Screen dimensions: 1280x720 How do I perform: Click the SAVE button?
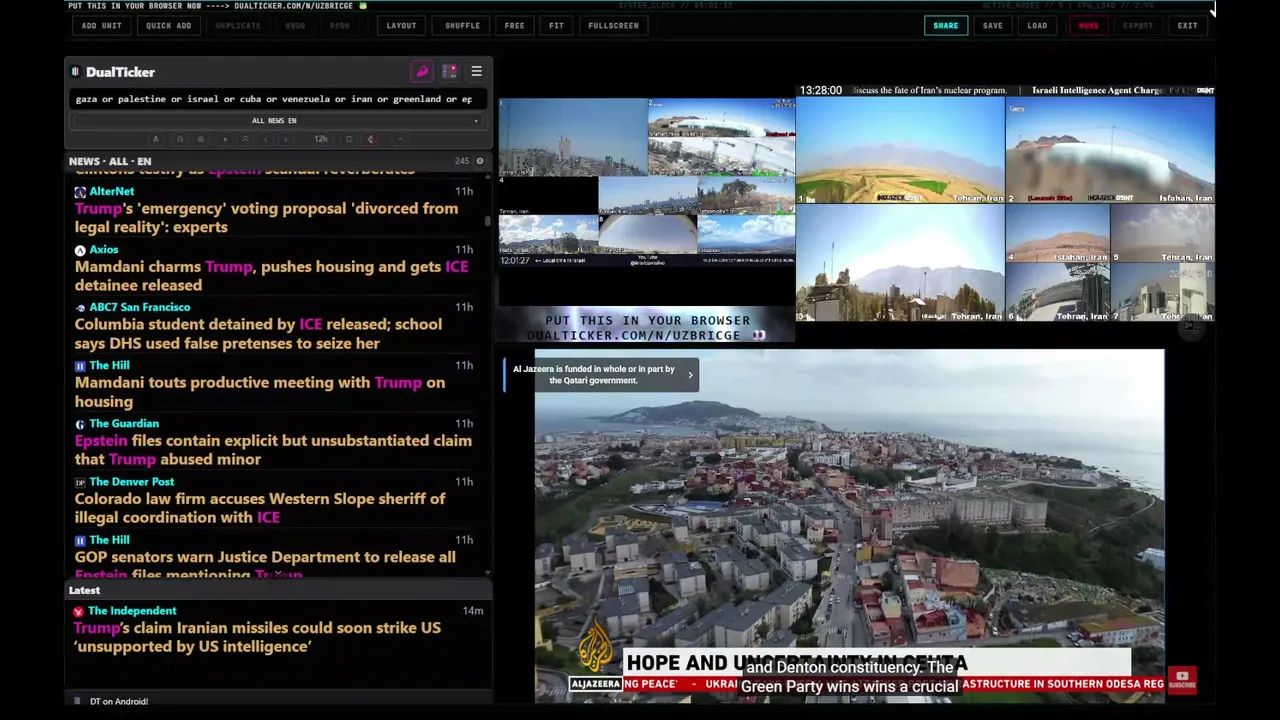point(992,25)
